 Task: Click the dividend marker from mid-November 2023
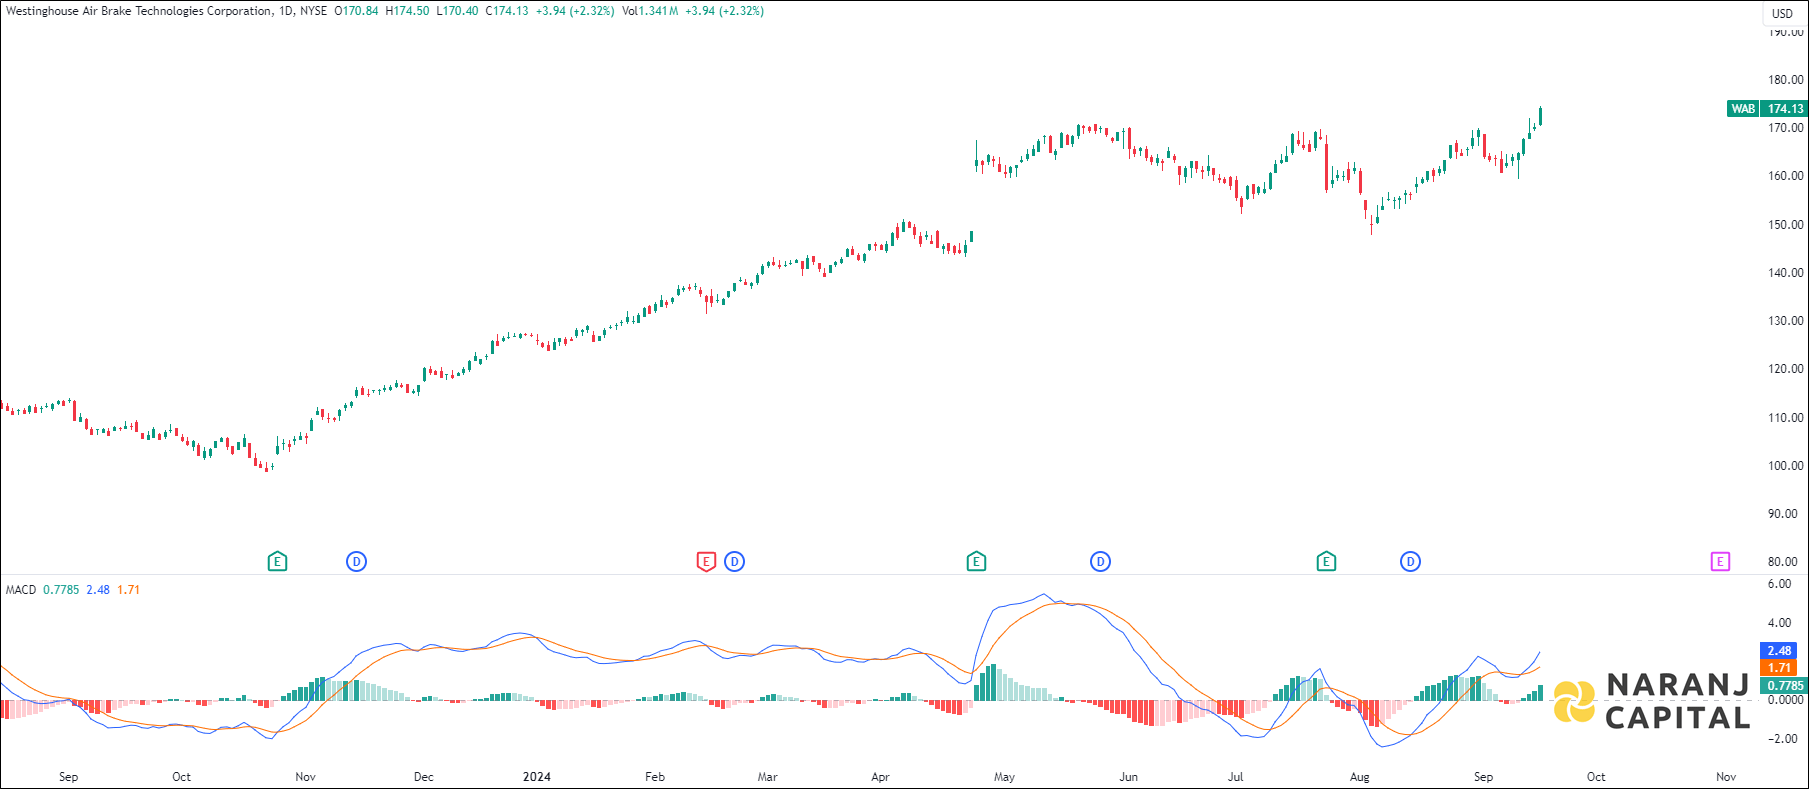(x=356, y=562)
